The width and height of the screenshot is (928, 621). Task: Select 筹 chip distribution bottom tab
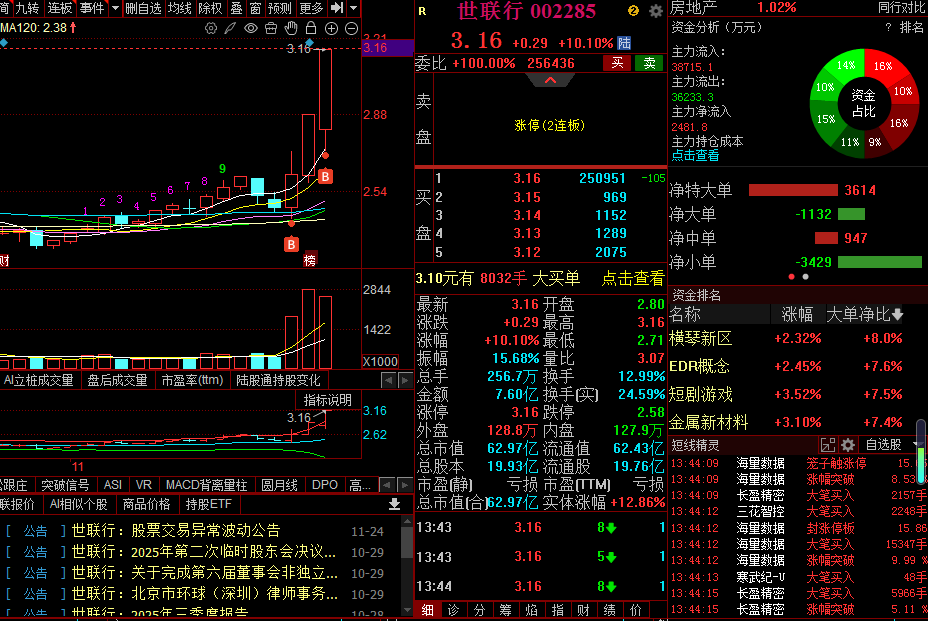(x=505, y=610)
